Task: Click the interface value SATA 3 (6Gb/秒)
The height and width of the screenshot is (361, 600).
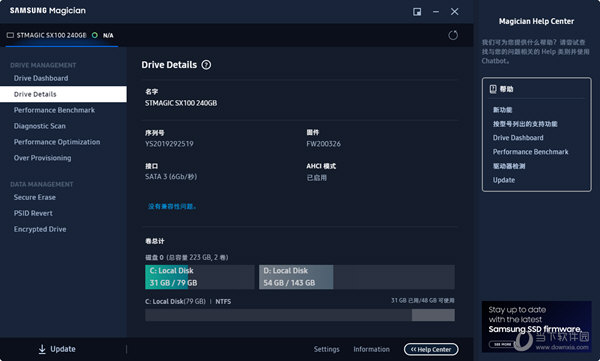Action: tap(171, 177)
